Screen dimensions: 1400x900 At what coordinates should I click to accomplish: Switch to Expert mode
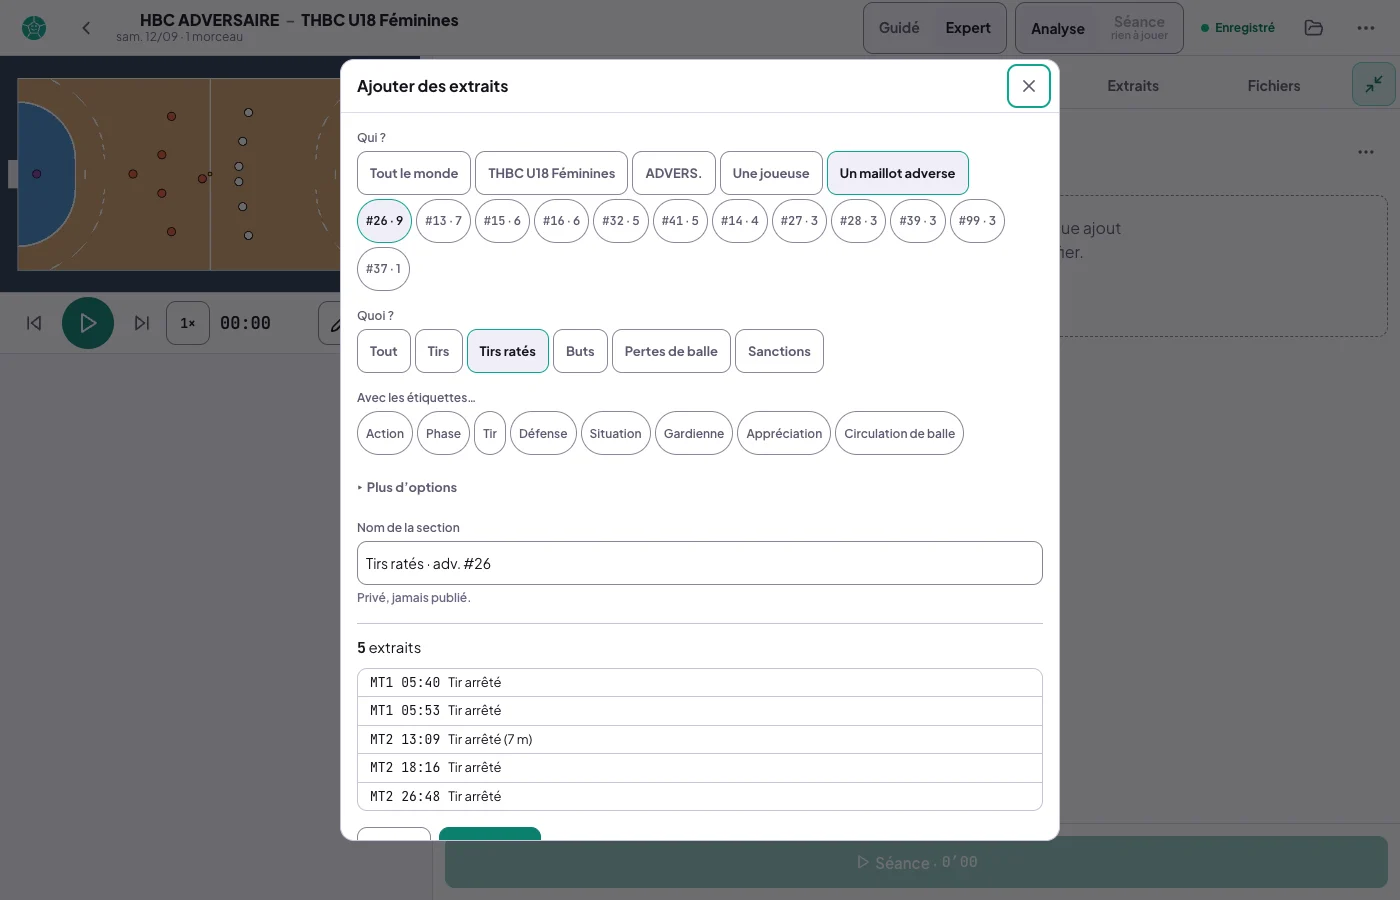(968, 28)
